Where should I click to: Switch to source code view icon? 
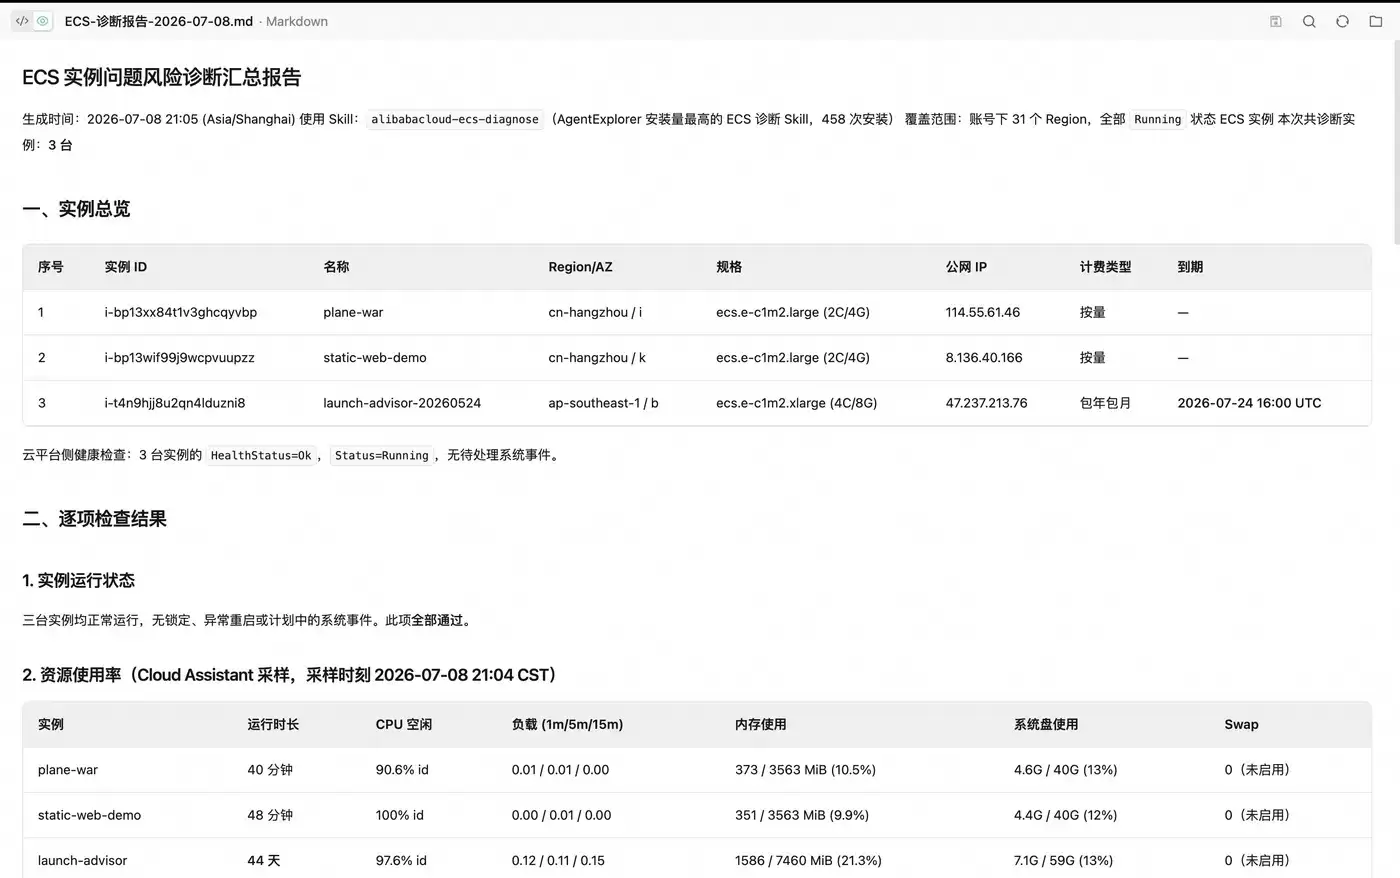22,21
